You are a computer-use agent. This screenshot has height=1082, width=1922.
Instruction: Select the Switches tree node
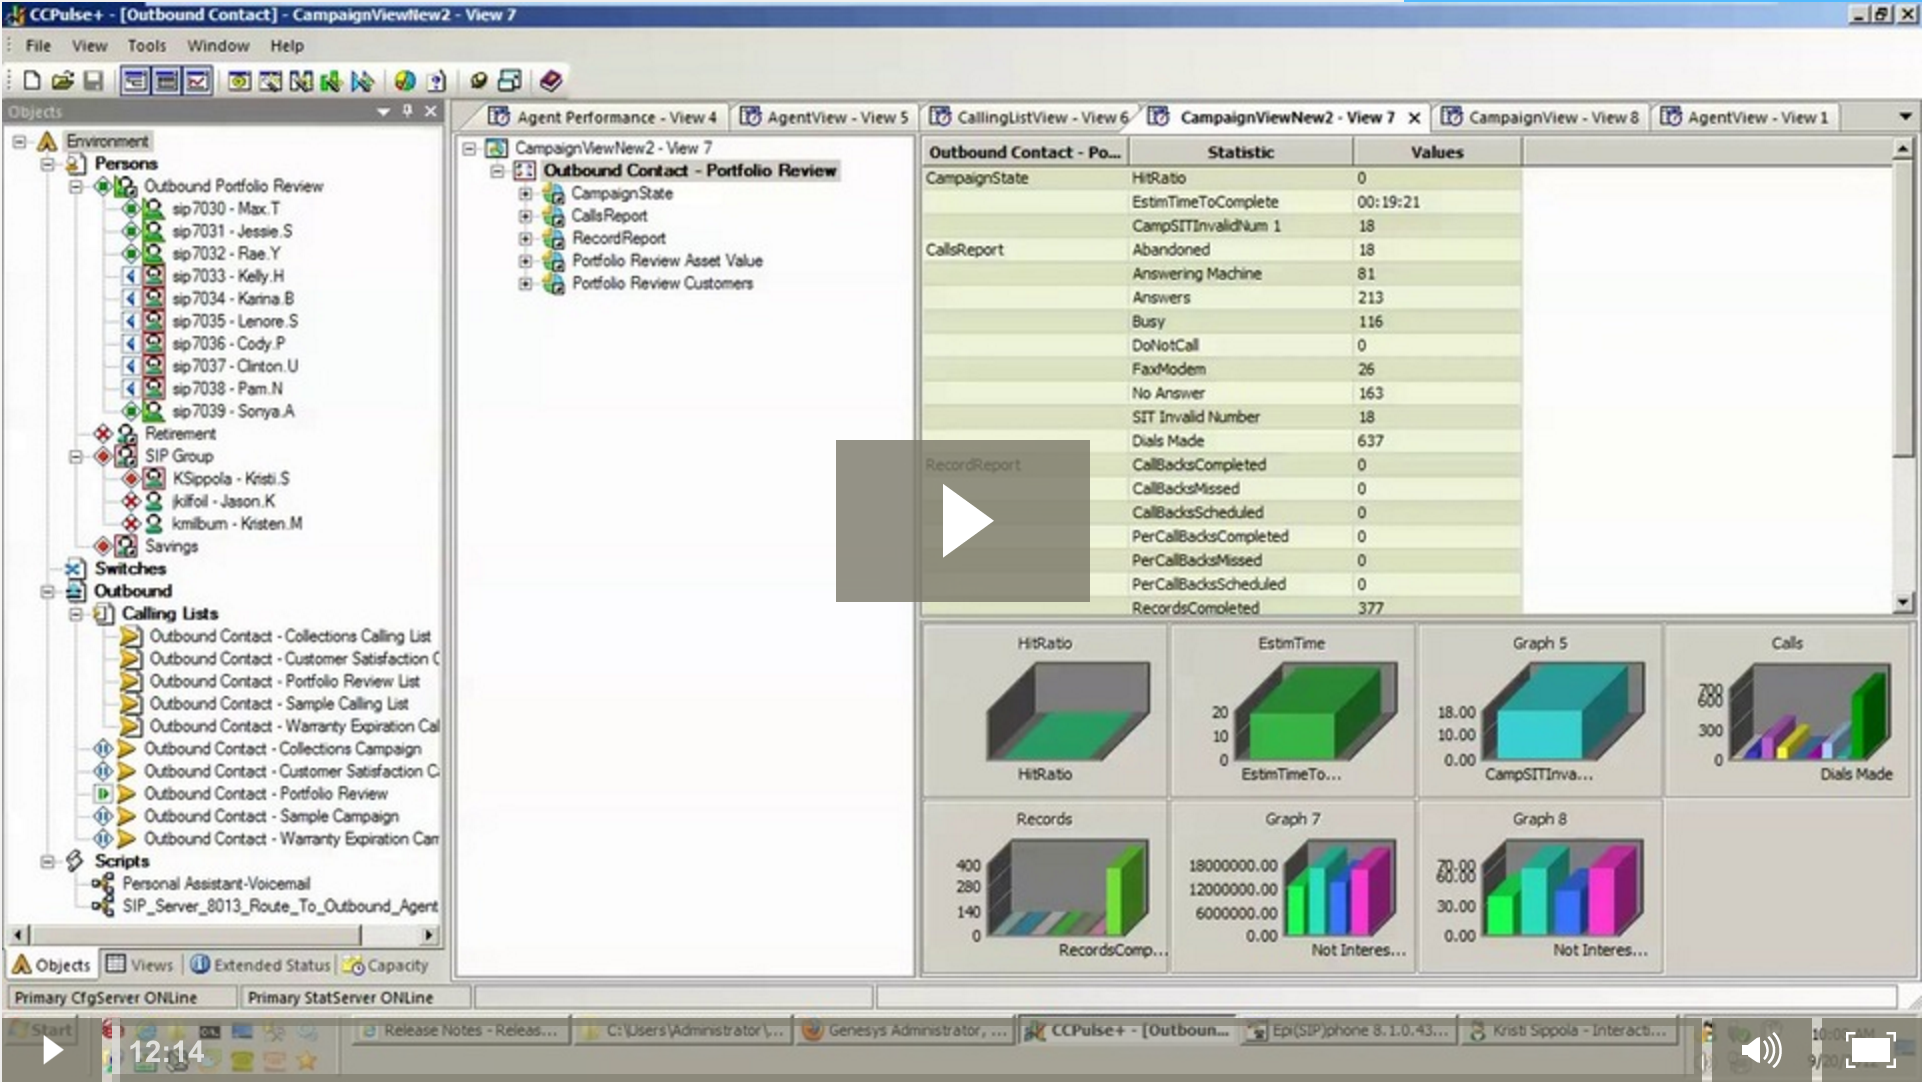pyautogui.click(x=130, y=568)
